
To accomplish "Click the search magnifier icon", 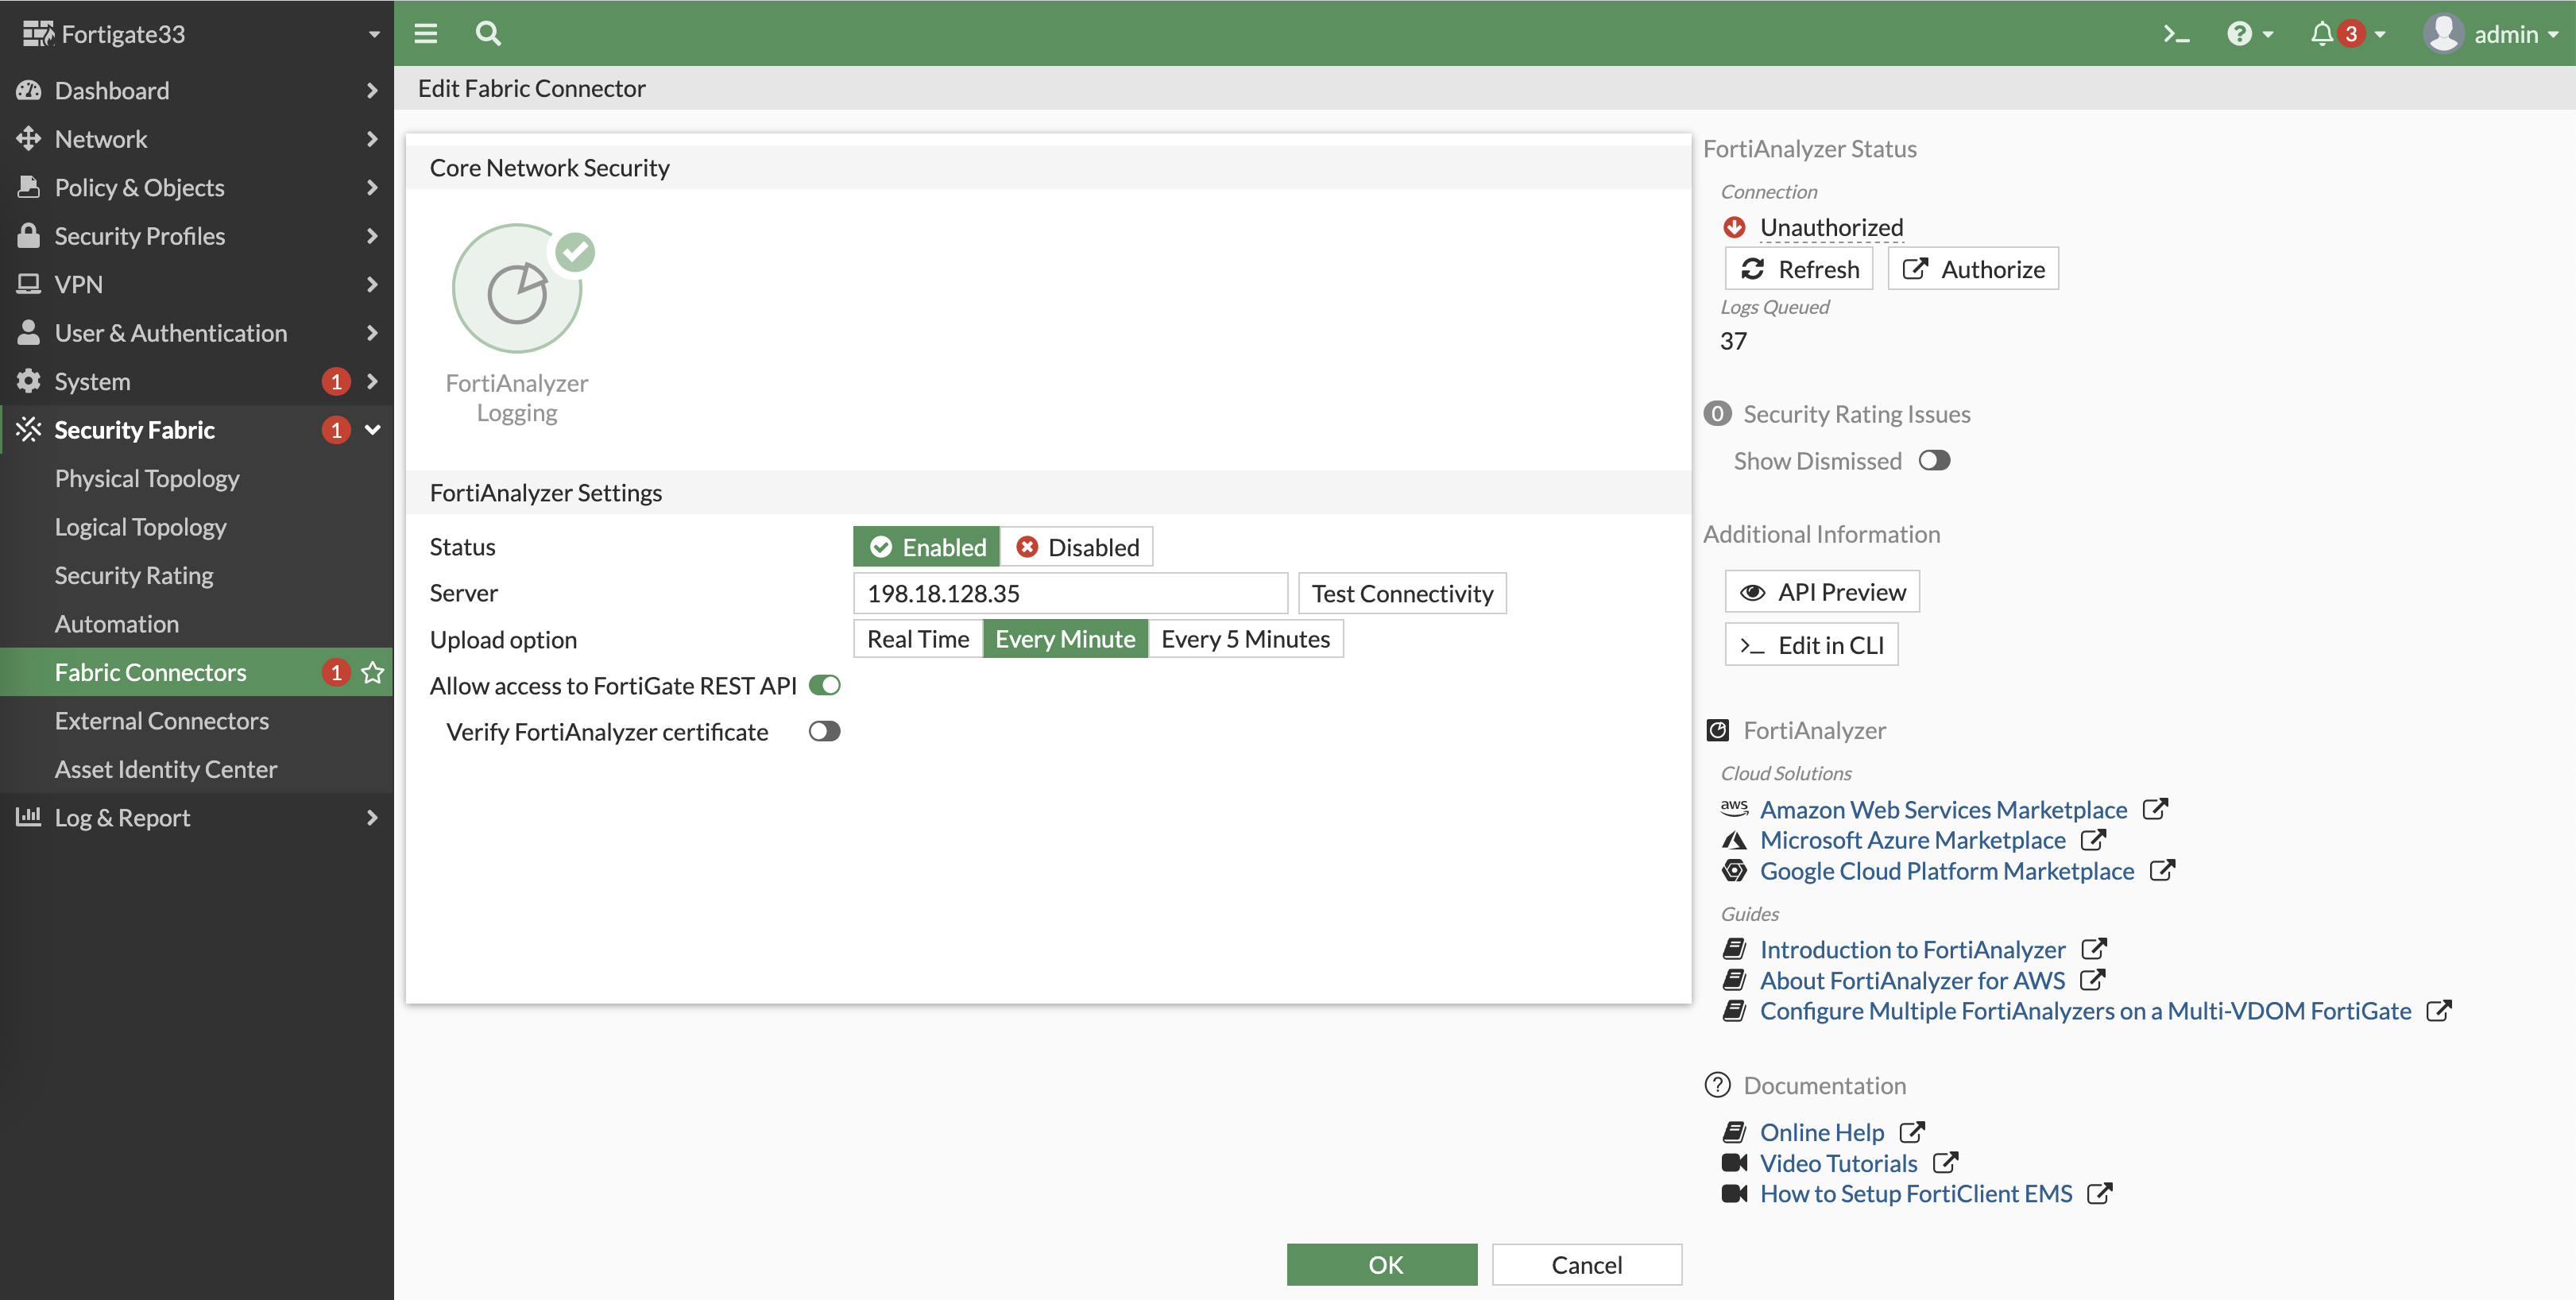I will click(x=487, y=34).
